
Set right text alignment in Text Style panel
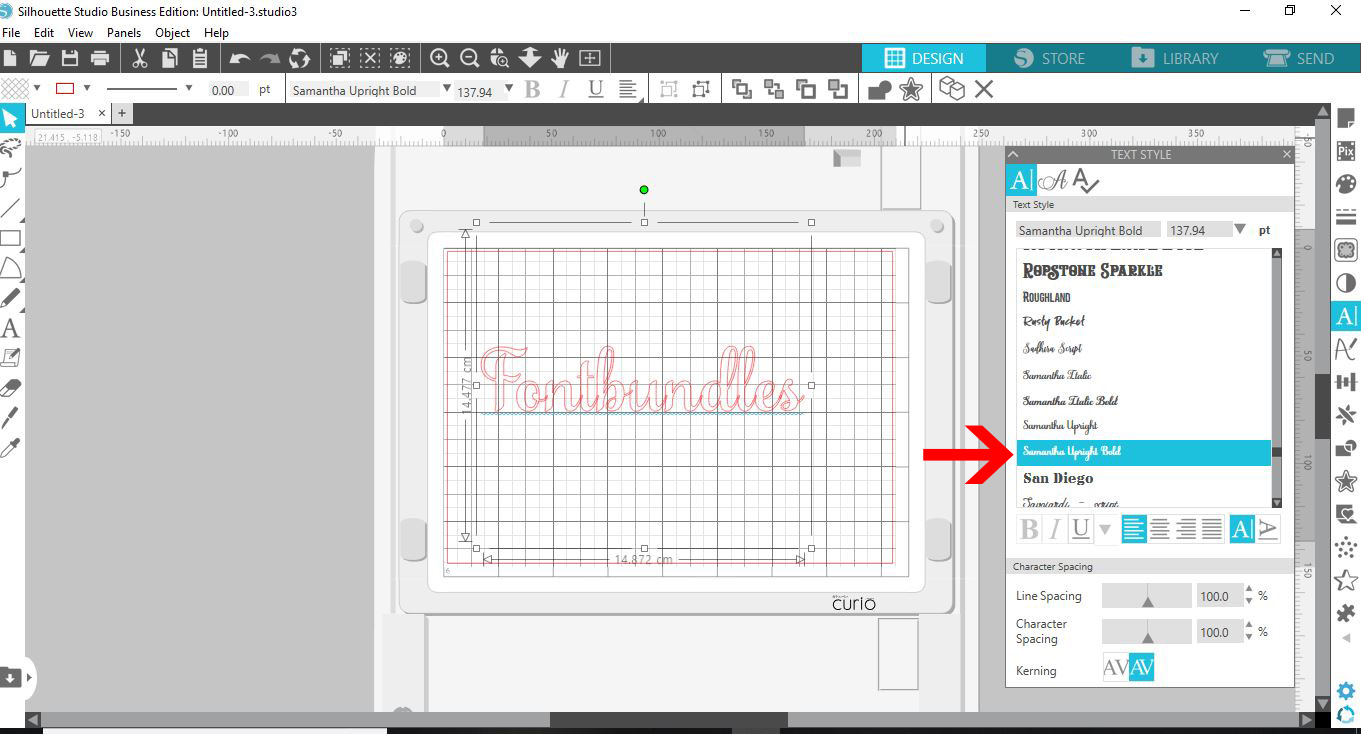1186,529
